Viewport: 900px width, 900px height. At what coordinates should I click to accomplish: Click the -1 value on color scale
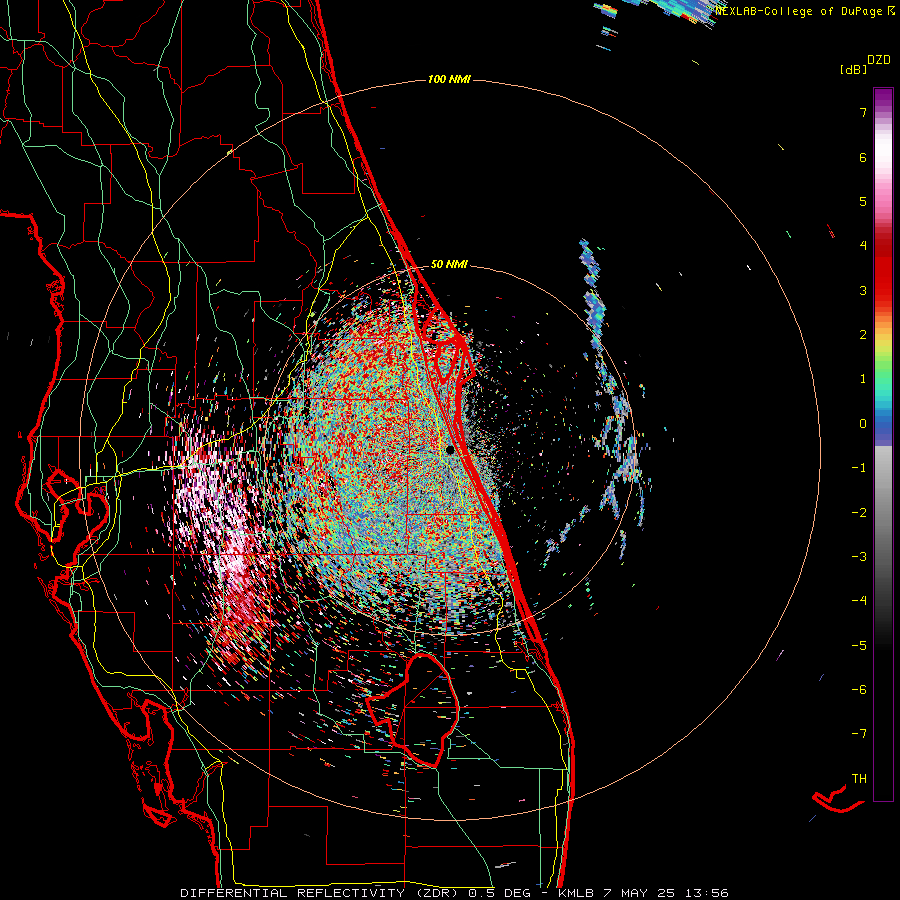[859, 468]
